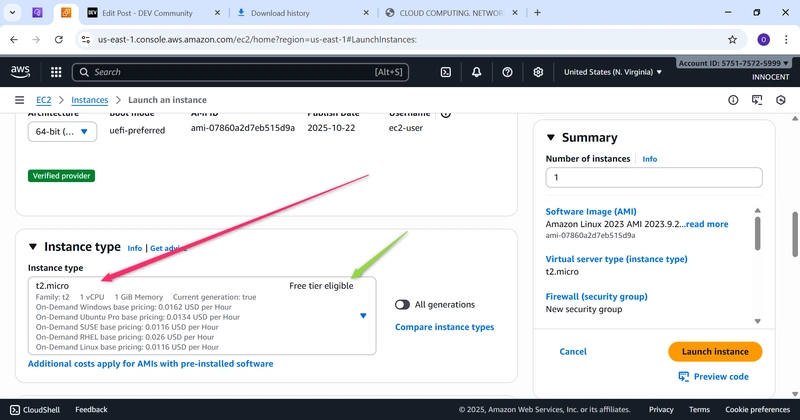Open the Chrome tab search dropdown
Viewport: 800px width, 420px height.
12,13
